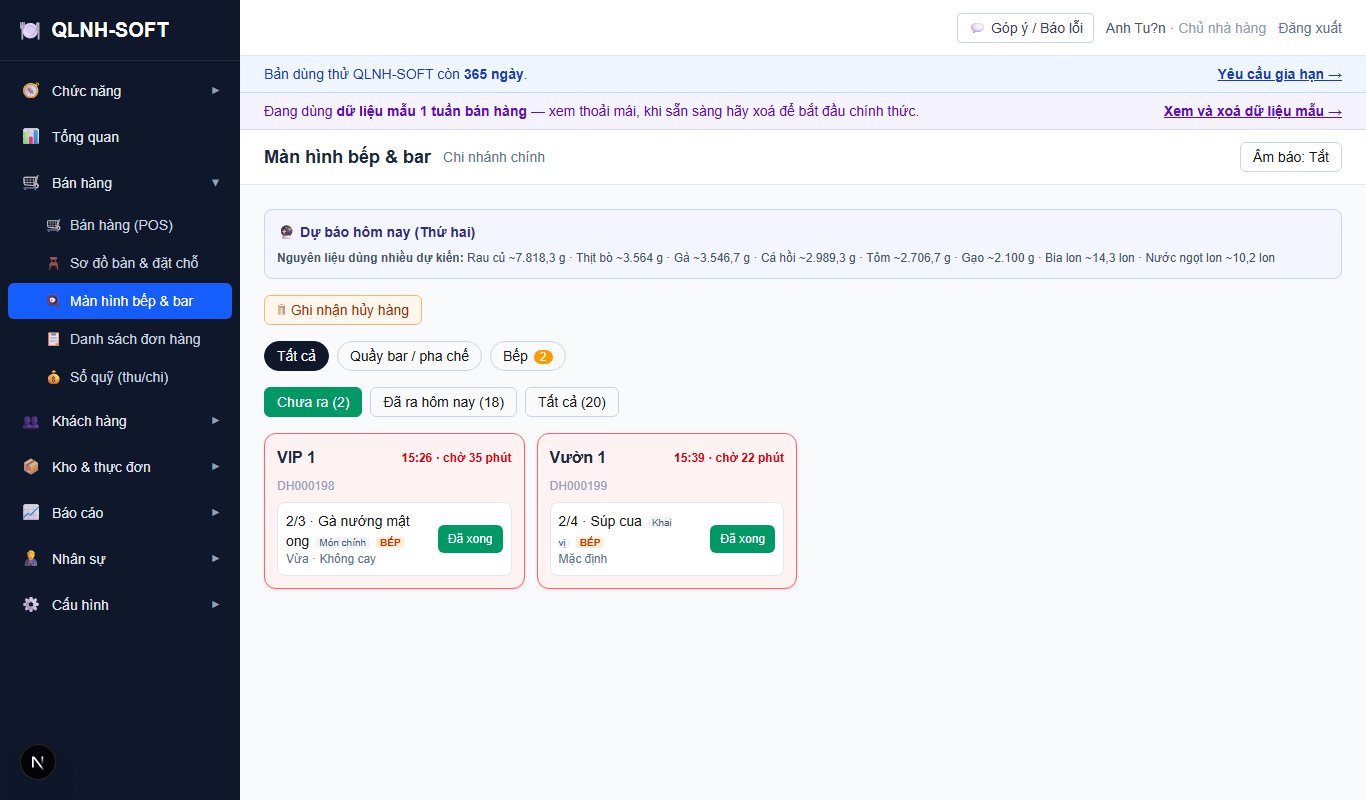This screenshot has width=1366, height=800.
Task: Click the Sổ quỹ money bag icon
Action: point(53,377)
